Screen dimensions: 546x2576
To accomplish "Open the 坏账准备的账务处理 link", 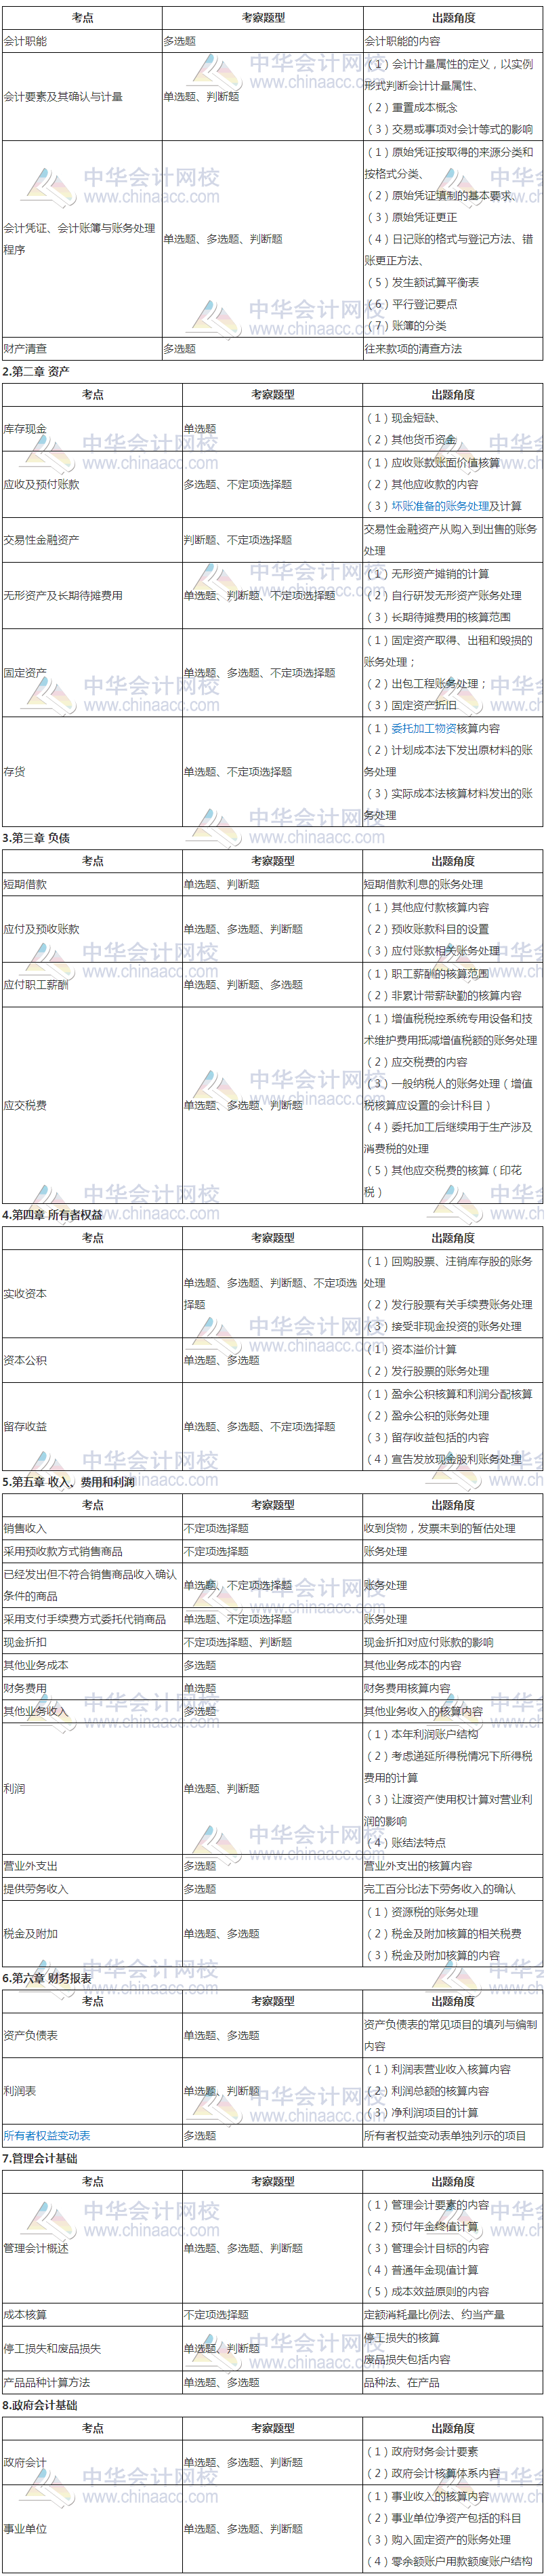I will pyautogui.click(x=440, y=506).
